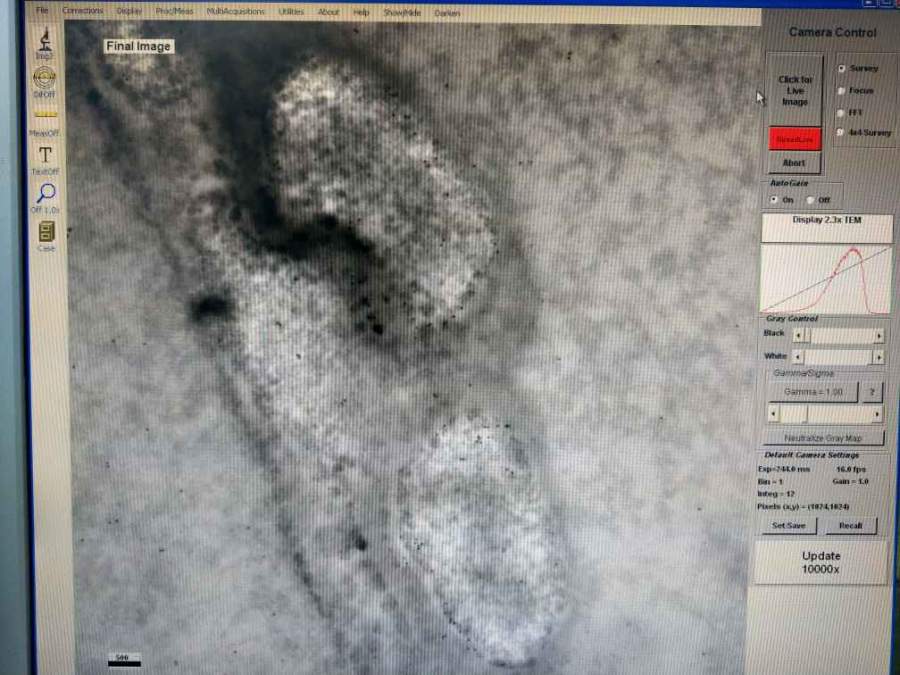The height and width of the screenshot is (675, 900).
Task: Open the Display menu
Action: coord(129,11)
